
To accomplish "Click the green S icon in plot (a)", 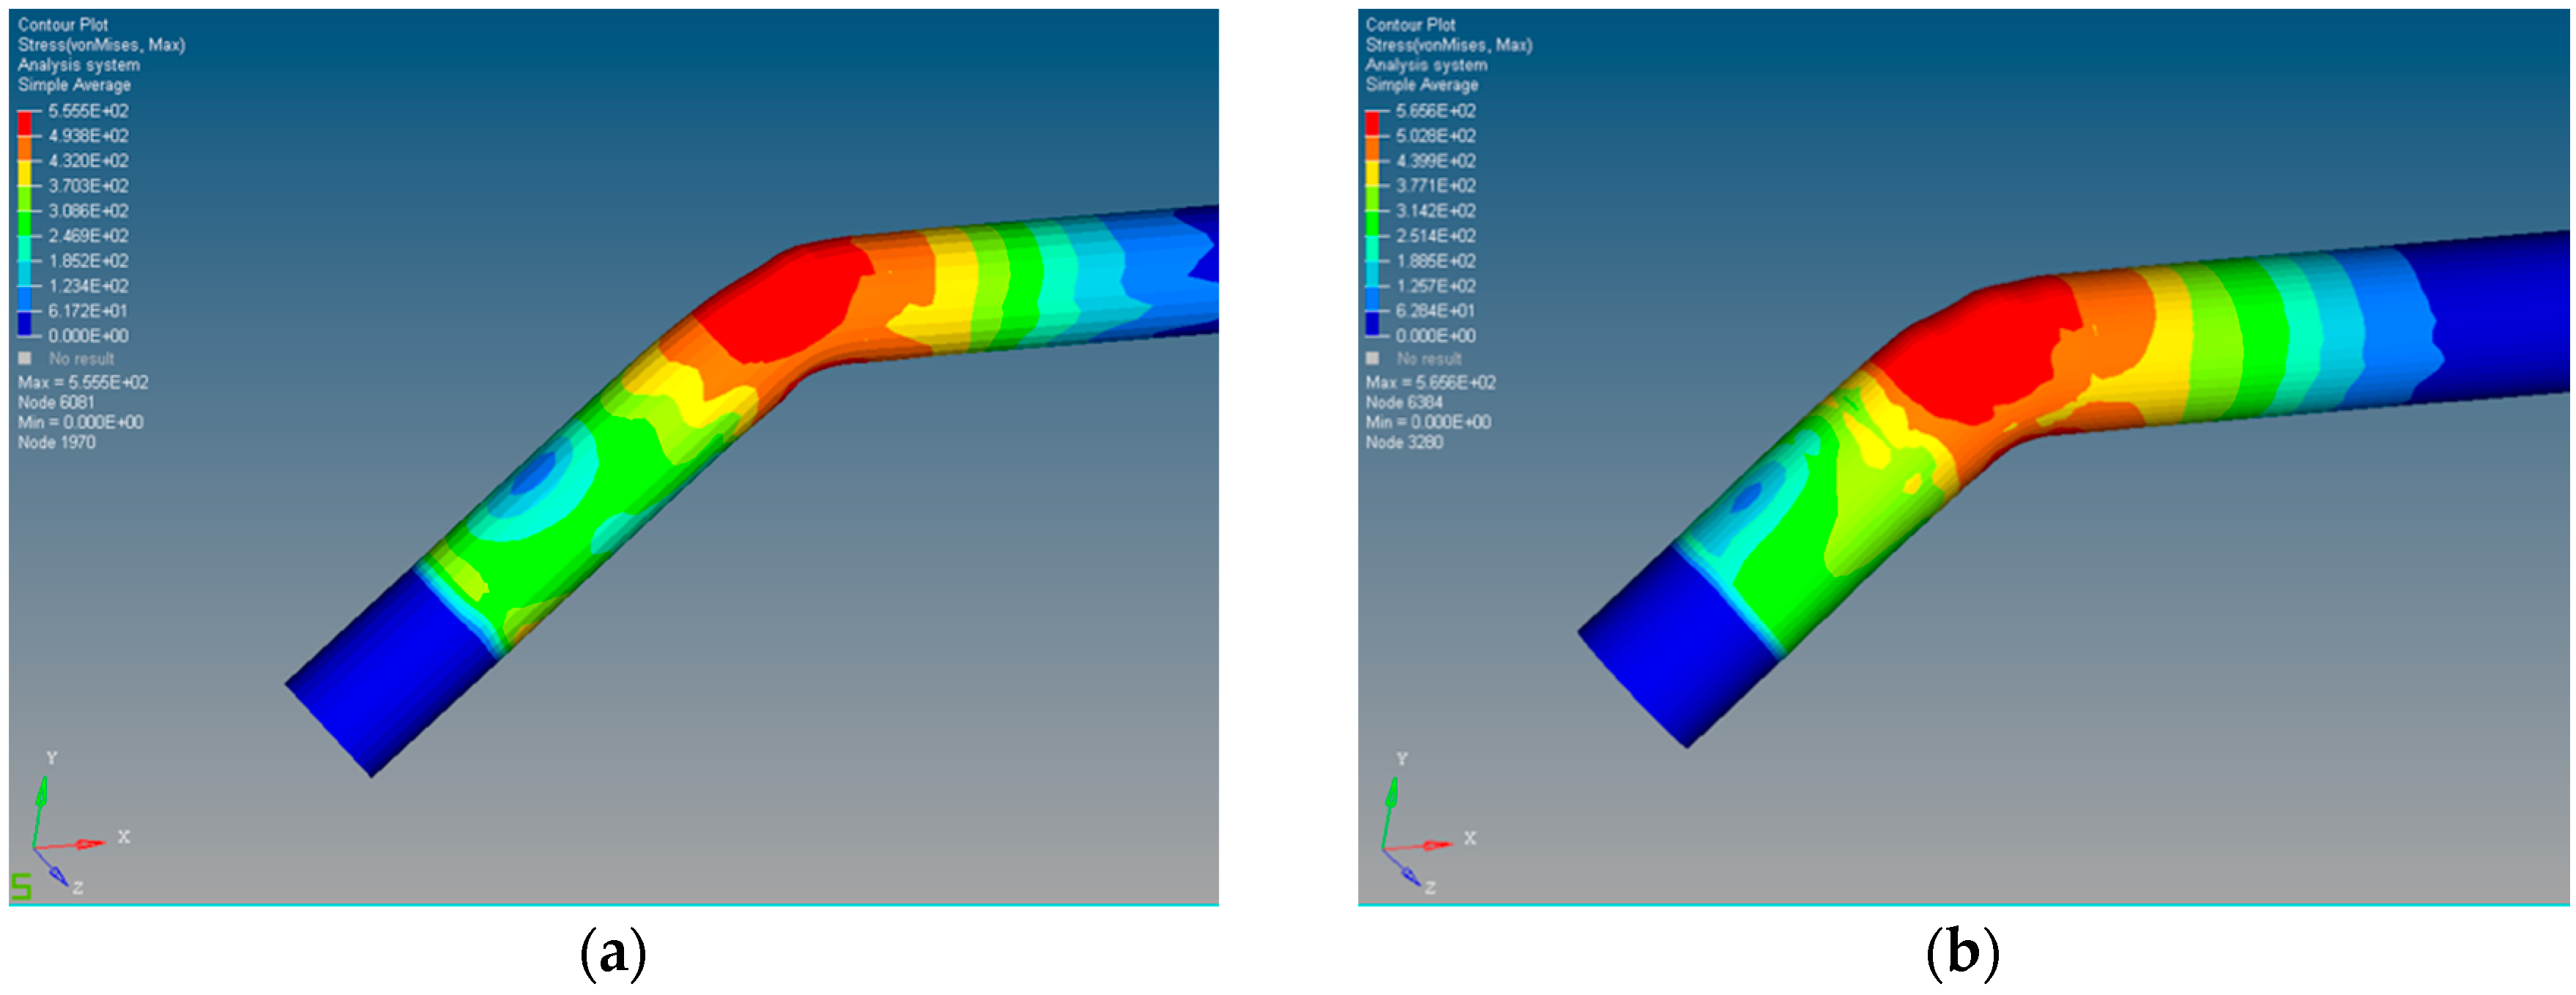I will 21,886.
